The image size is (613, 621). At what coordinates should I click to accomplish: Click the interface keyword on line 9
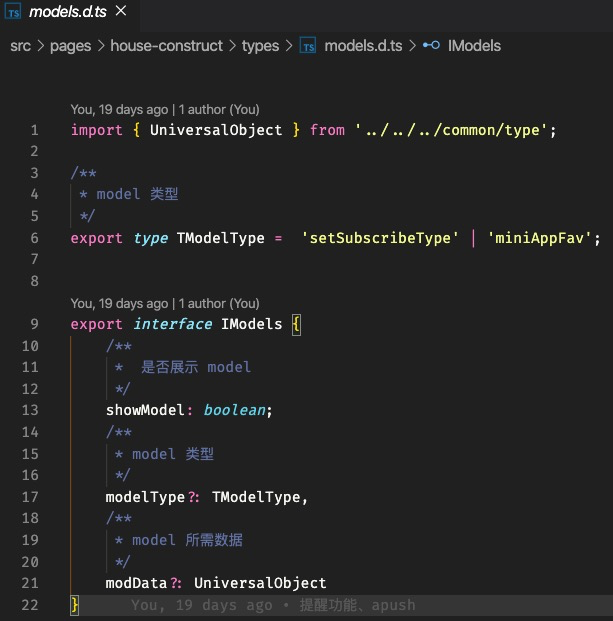[x=173, y=324]
